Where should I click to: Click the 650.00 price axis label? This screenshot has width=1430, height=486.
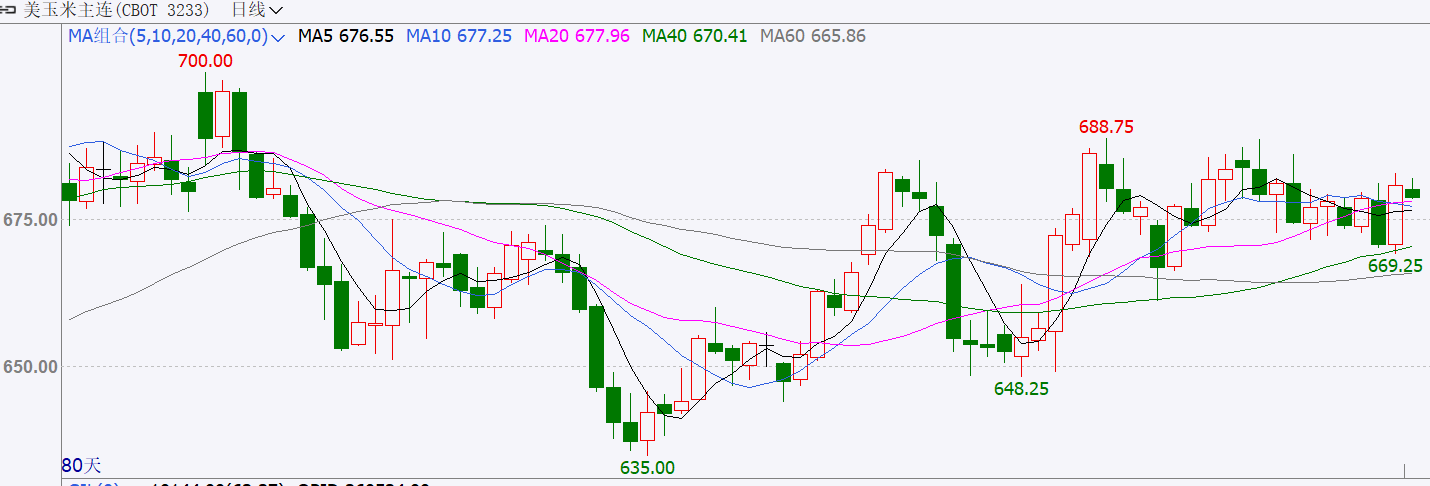tap(28, 367)
